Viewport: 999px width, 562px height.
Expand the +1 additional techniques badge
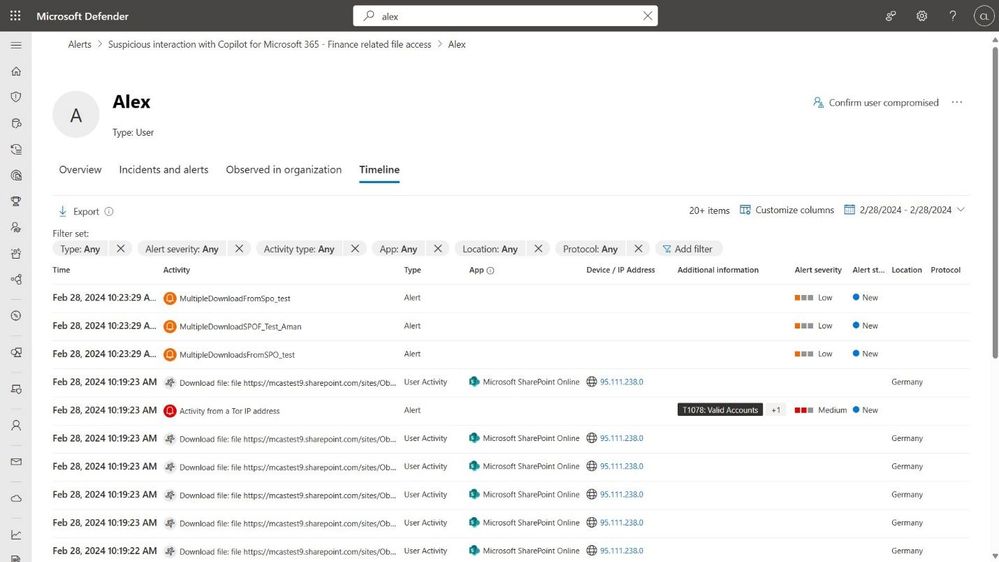click(775, 410)
